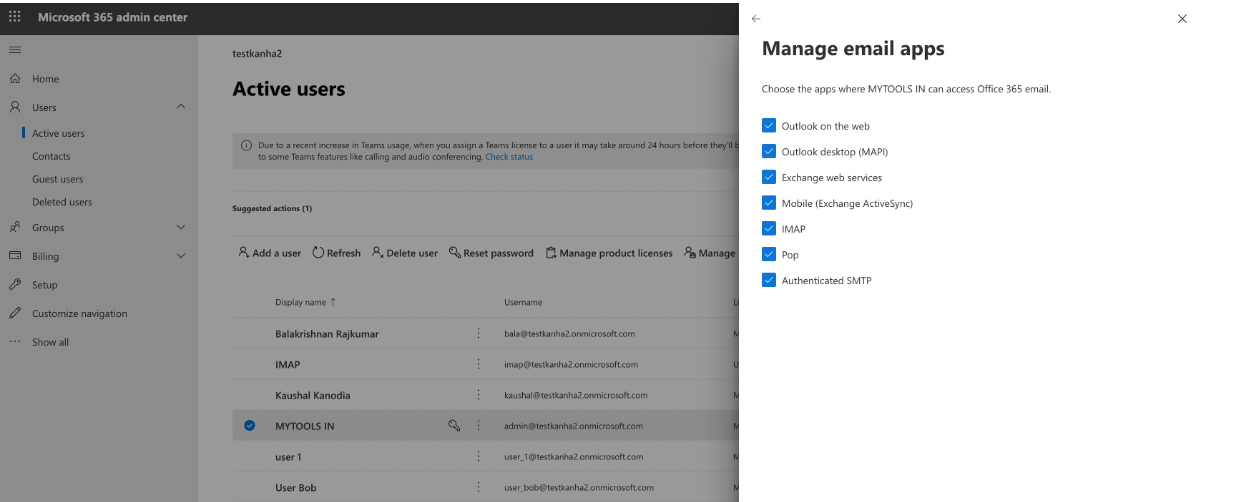Viewport: 1240px width, 502px height.
Task: Sort by Display name column header
Action: click(x=305, y=302)
